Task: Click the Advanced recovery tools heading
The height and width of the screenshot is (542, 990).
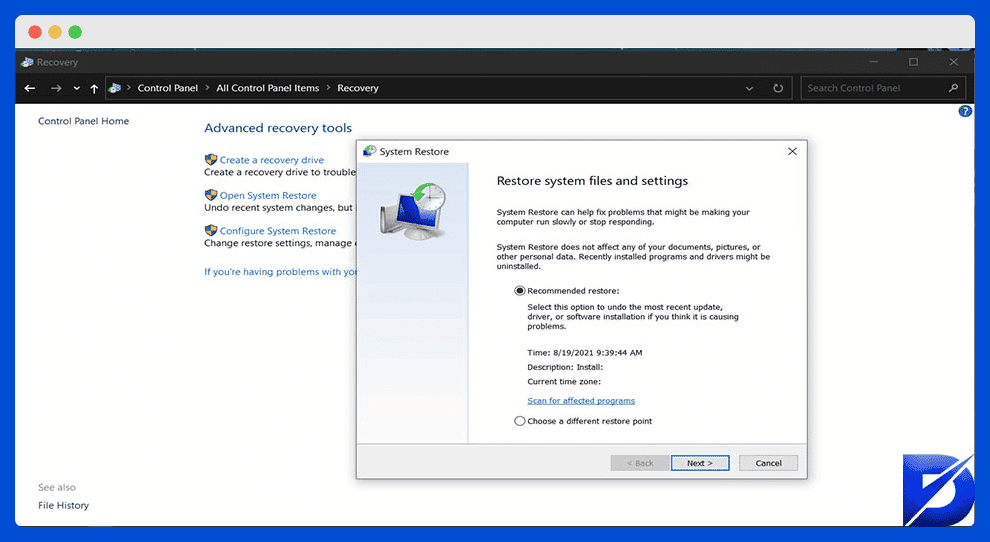Action: (278, 128)
